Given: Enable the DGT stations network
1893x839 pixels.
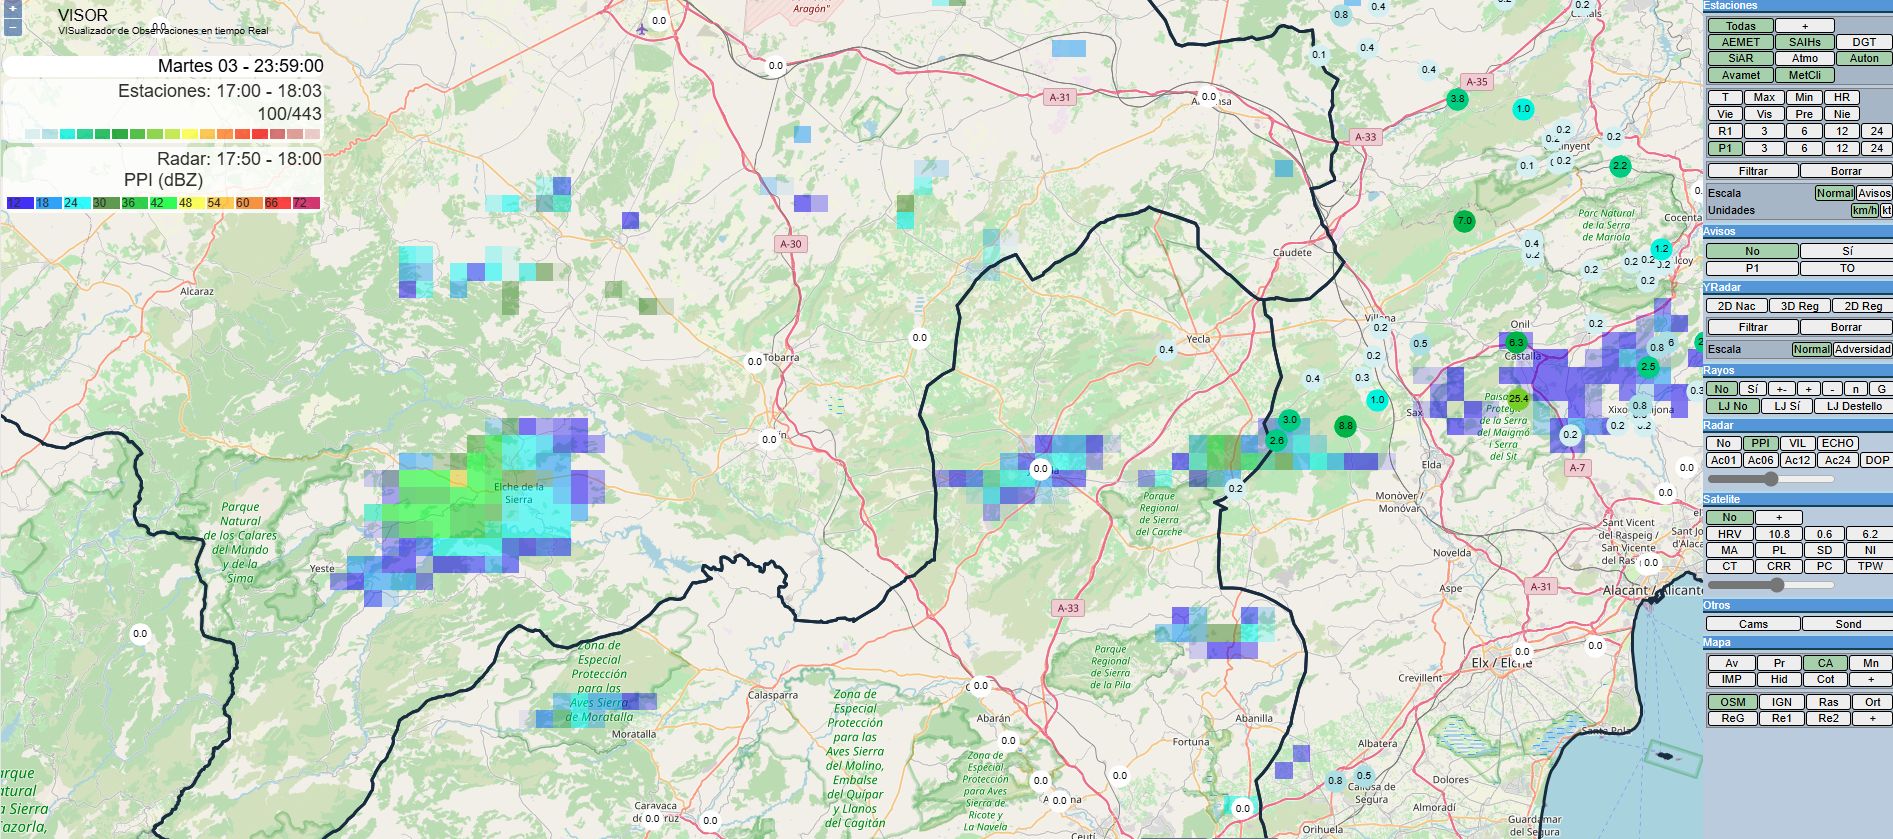Looking at the screenshot, I should click(1864, 42).
